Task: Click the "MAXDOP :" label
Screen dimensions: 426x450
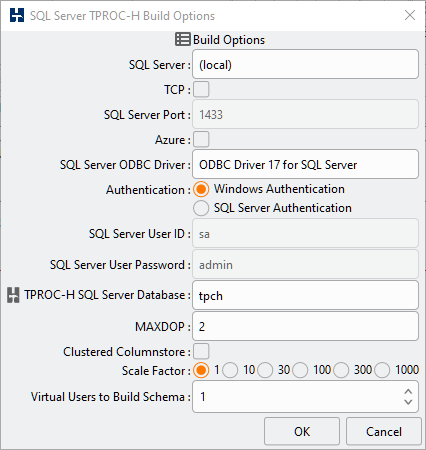Action: click(x=163, y=327)
